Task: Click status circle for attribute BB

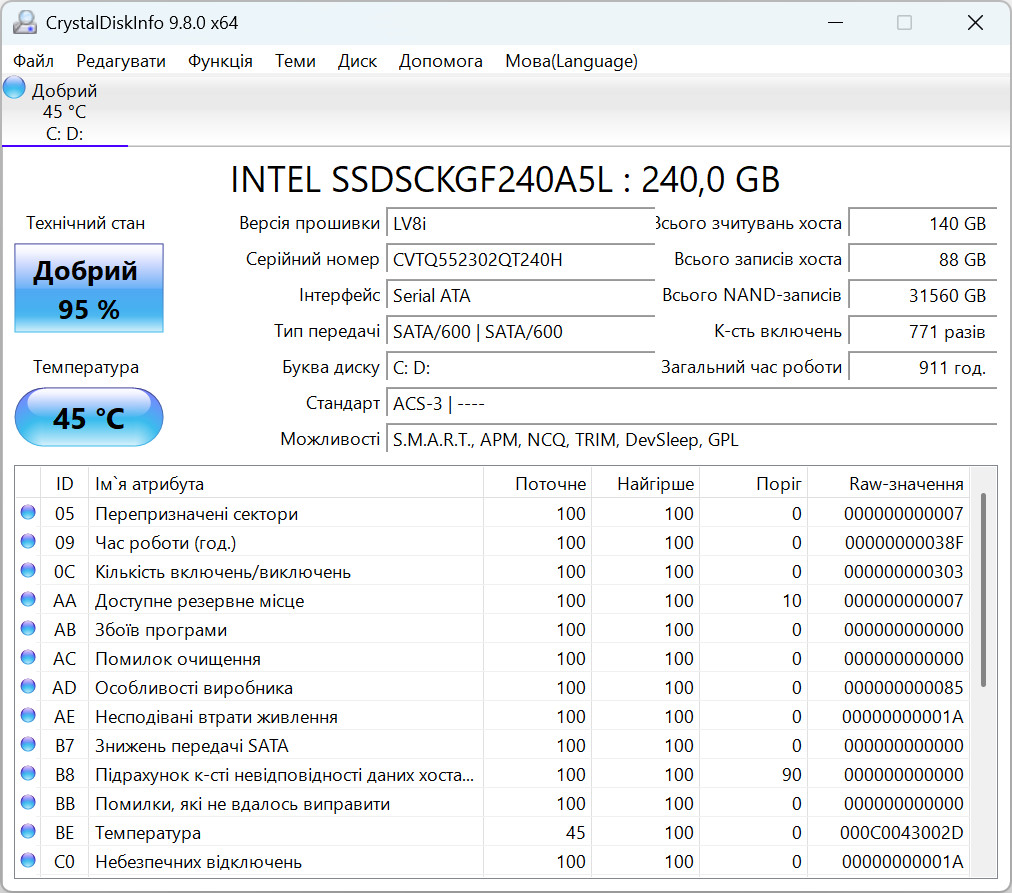Action: (x=28, y=803)
